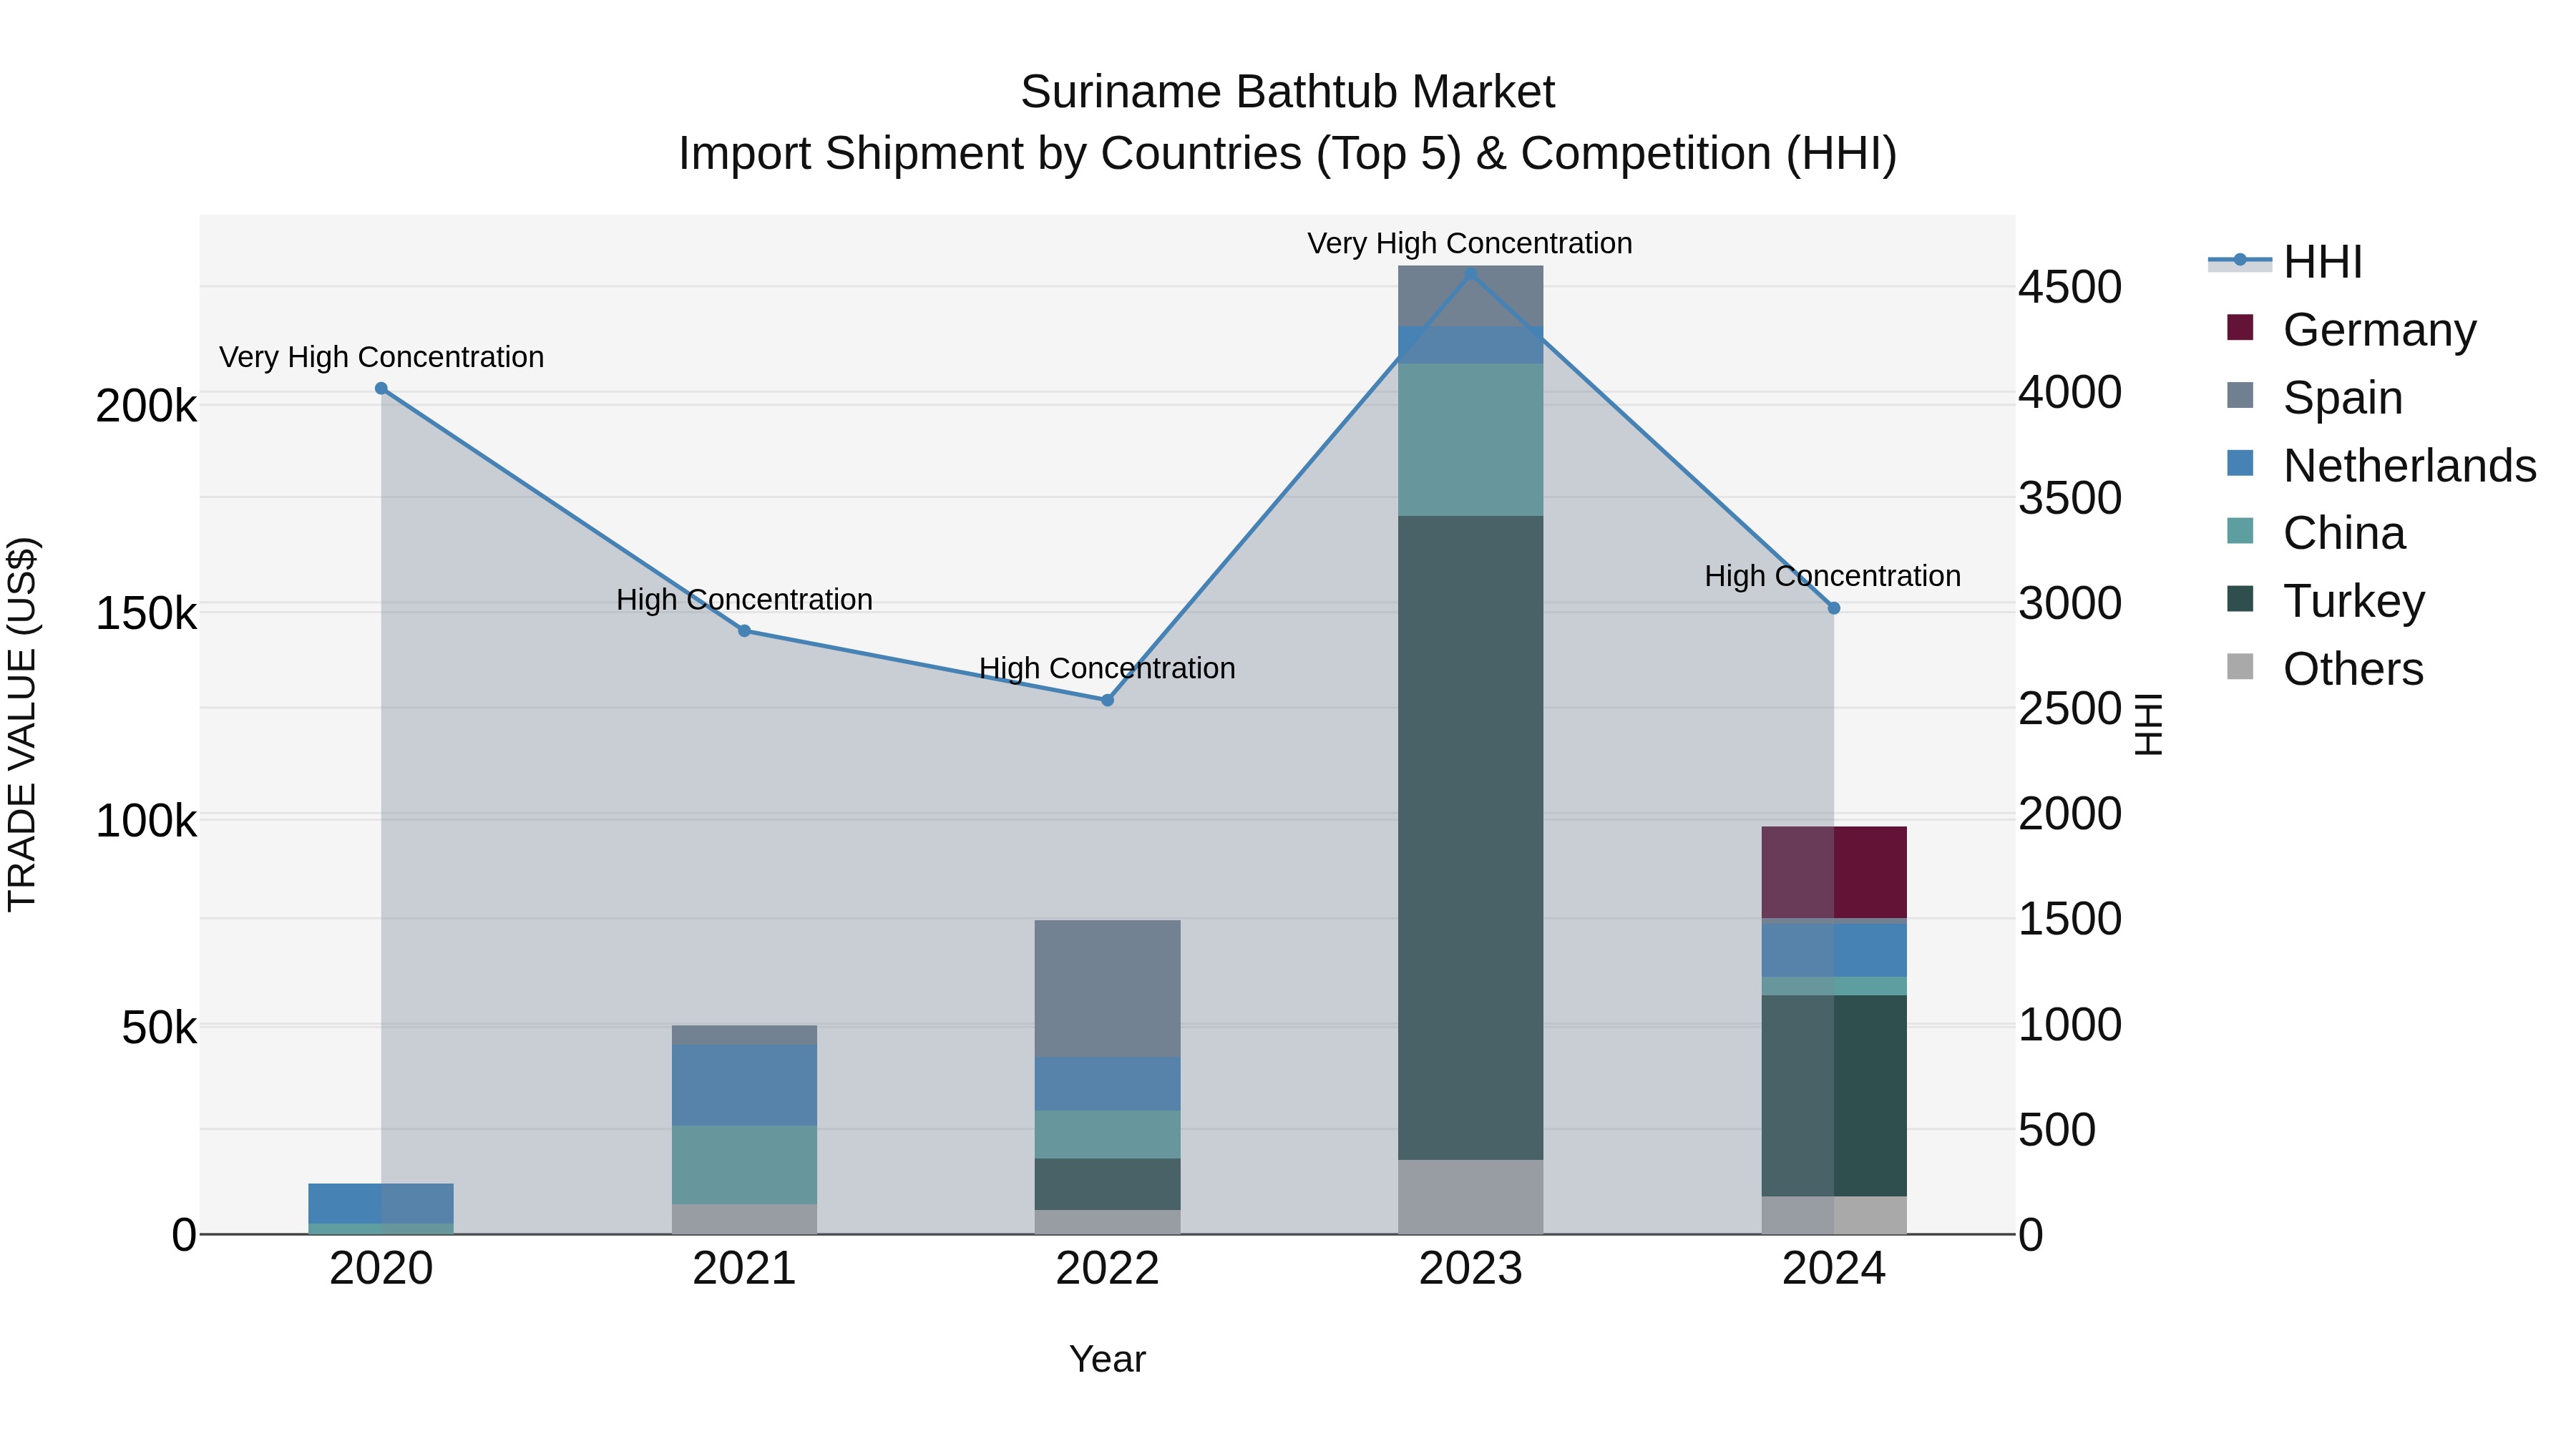The width and height of the screenshot is (2576, 1449).
Task: Click the 200k left-axis tick label
Action: pyautogui.click(x=146, y=407)
